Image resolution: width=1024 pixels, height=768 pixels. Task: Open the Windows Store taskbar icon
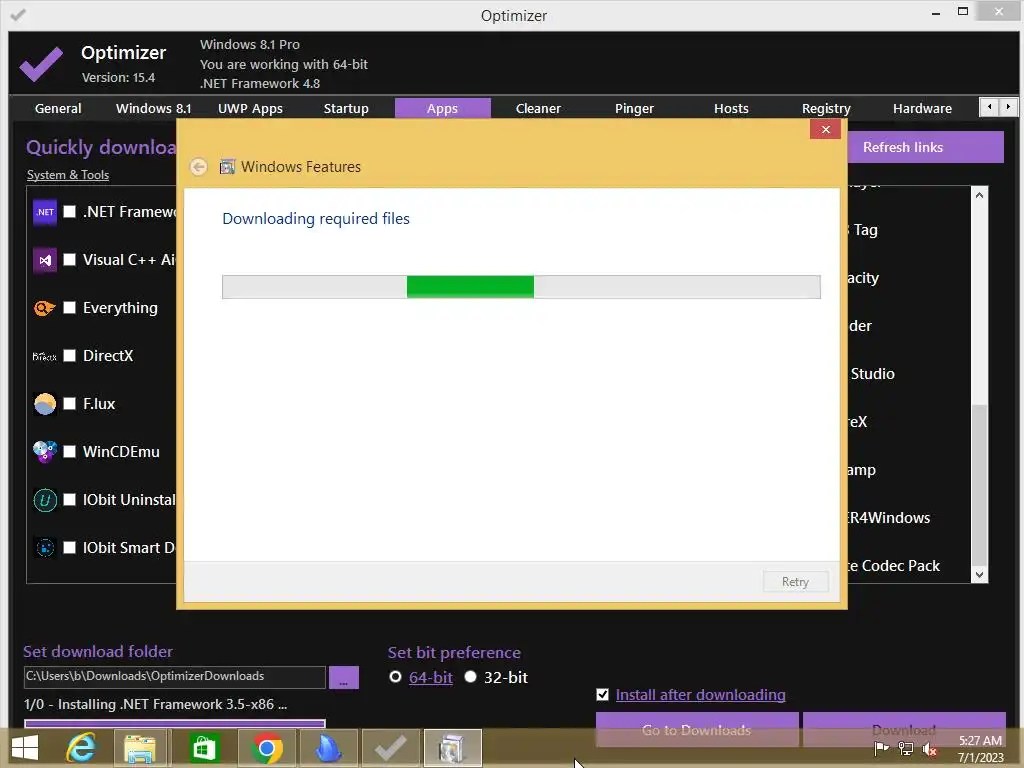tap(204, 748)
